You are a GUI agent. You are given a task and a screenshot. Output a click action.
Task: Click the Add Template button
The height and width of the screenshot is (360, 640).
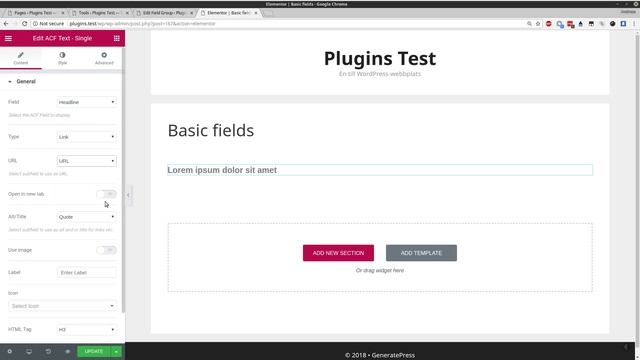(421, 253)
